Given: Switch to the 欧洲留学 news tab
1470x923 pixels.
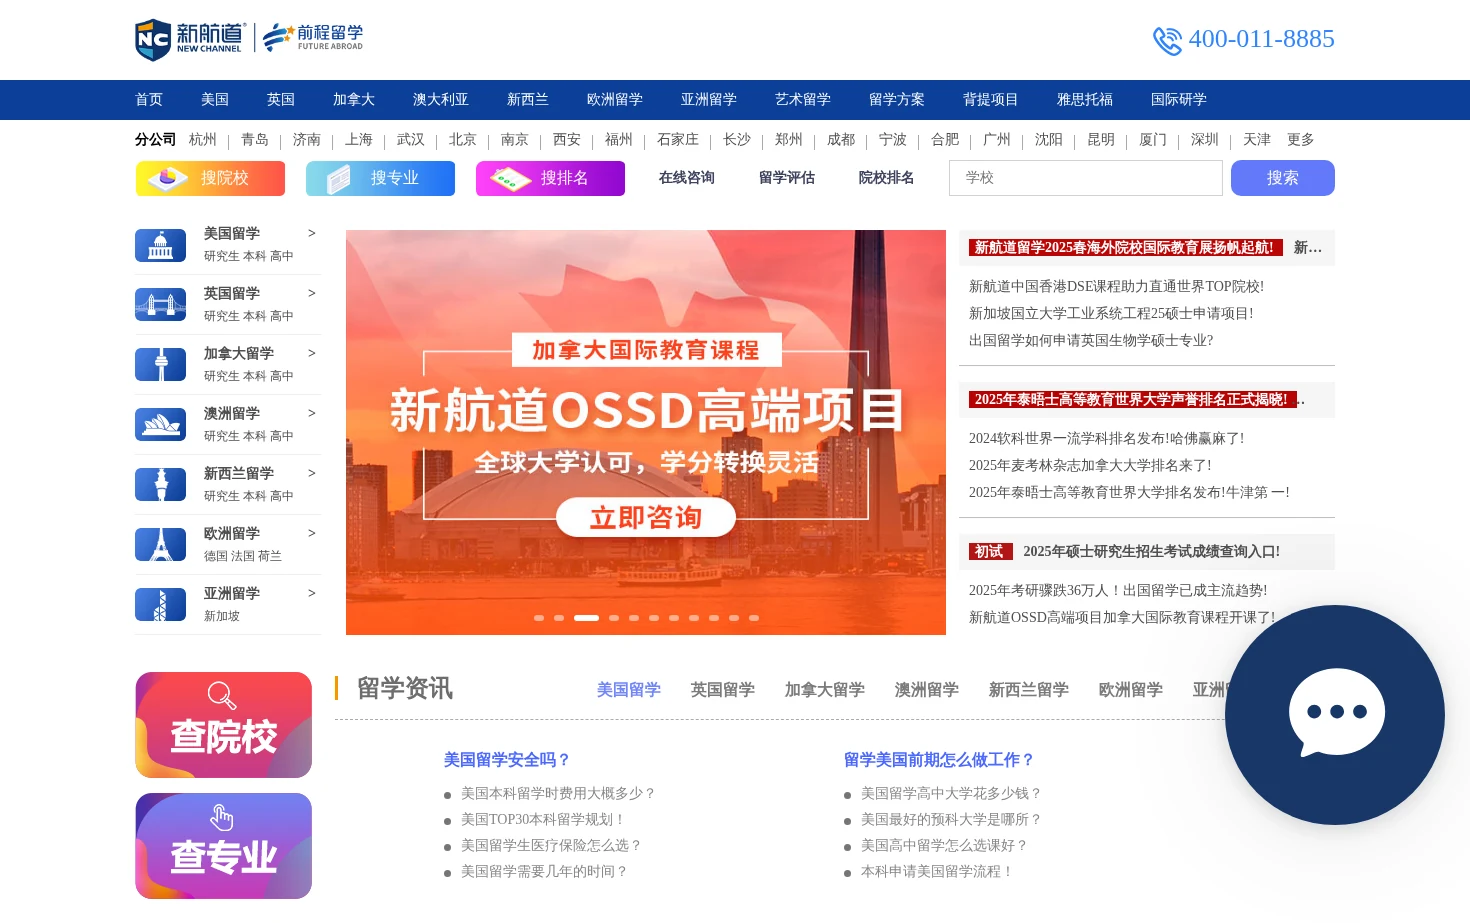Looking at the screenshot, I should pyautogui.click(x=1131, y=690).
